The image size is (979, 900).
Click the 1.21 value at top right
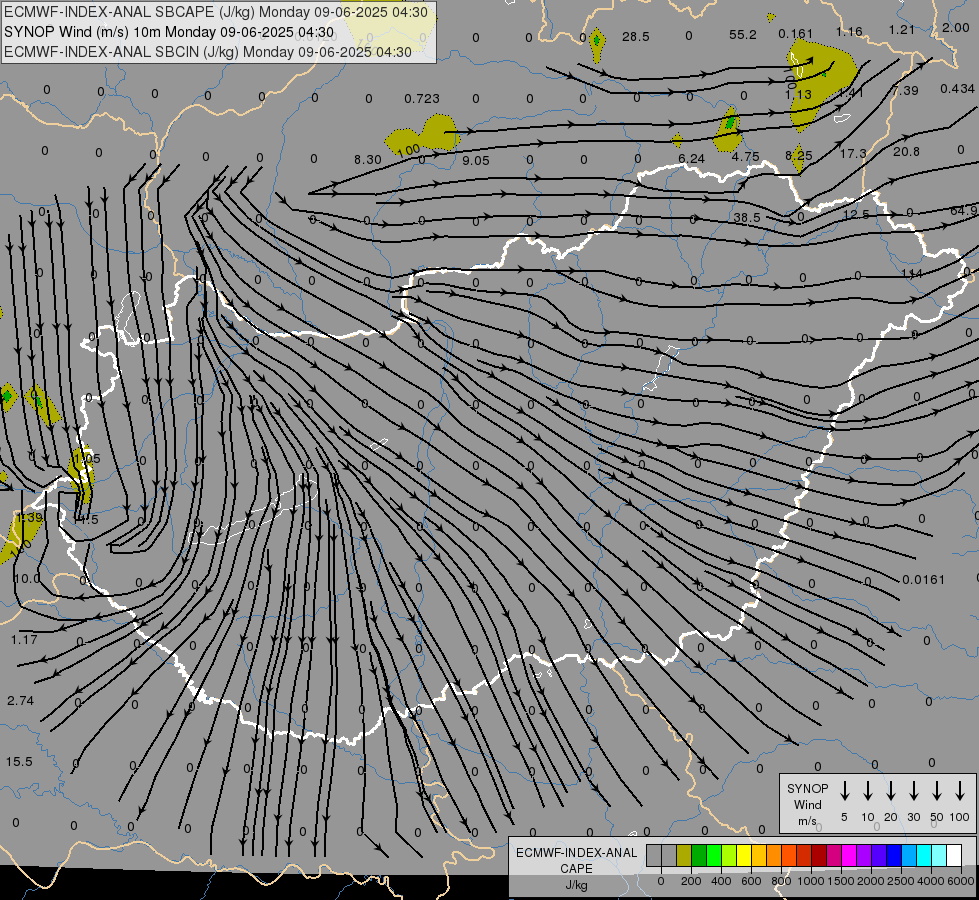[902, 29]
